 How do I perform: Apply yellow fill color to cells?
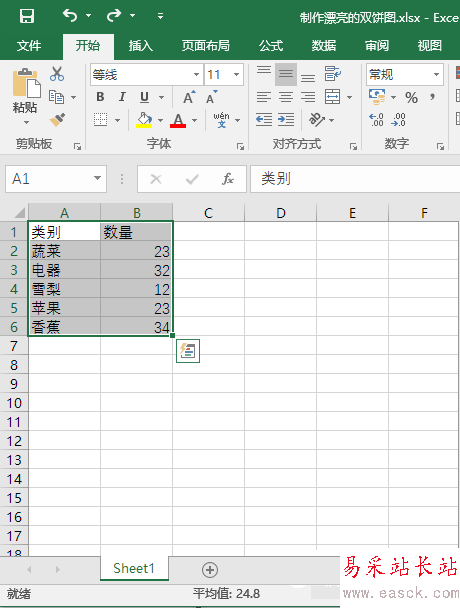(144, 120)
